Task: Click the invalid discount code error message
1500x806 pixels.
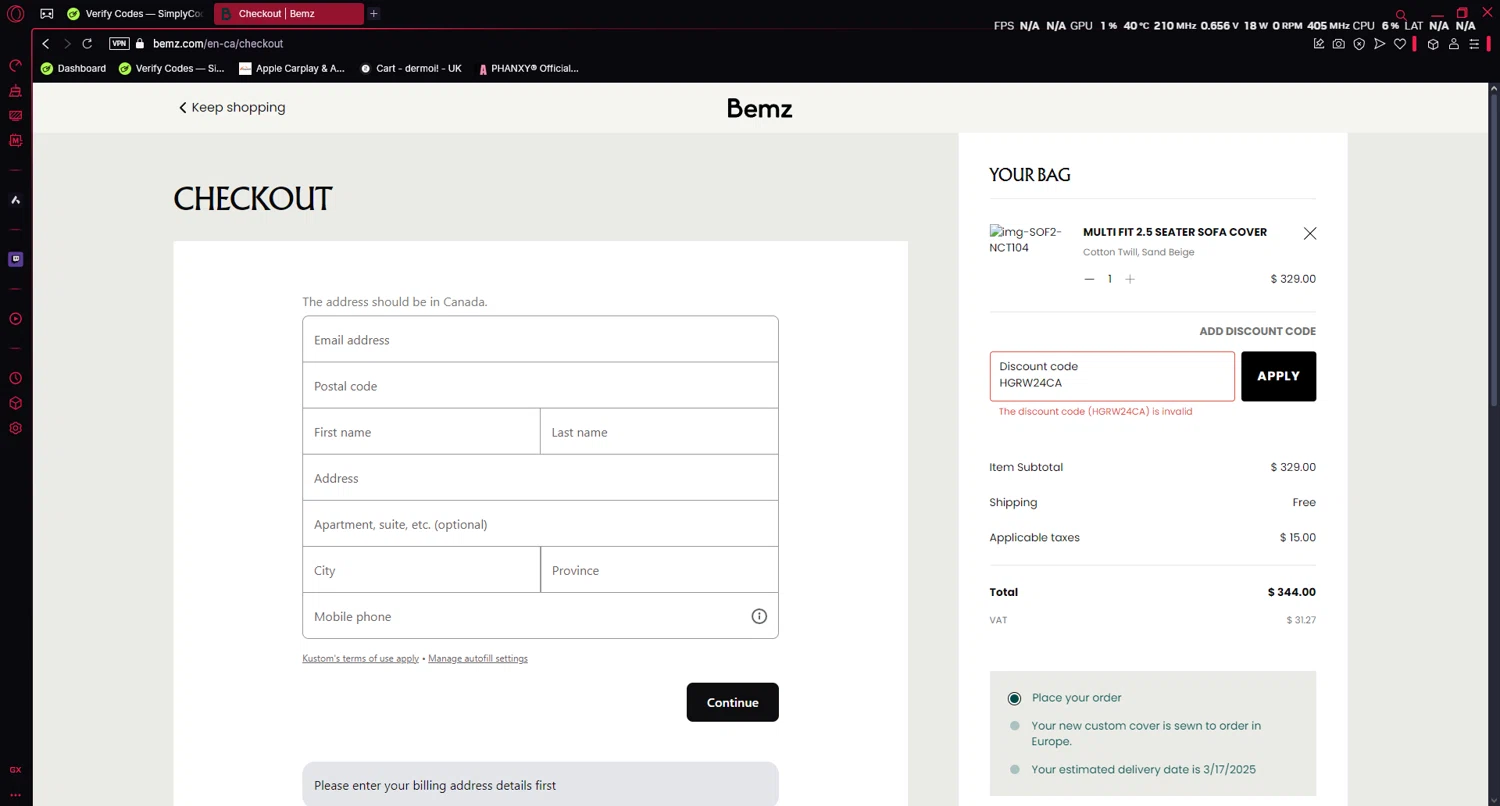Action: [x=1095, y=411]
